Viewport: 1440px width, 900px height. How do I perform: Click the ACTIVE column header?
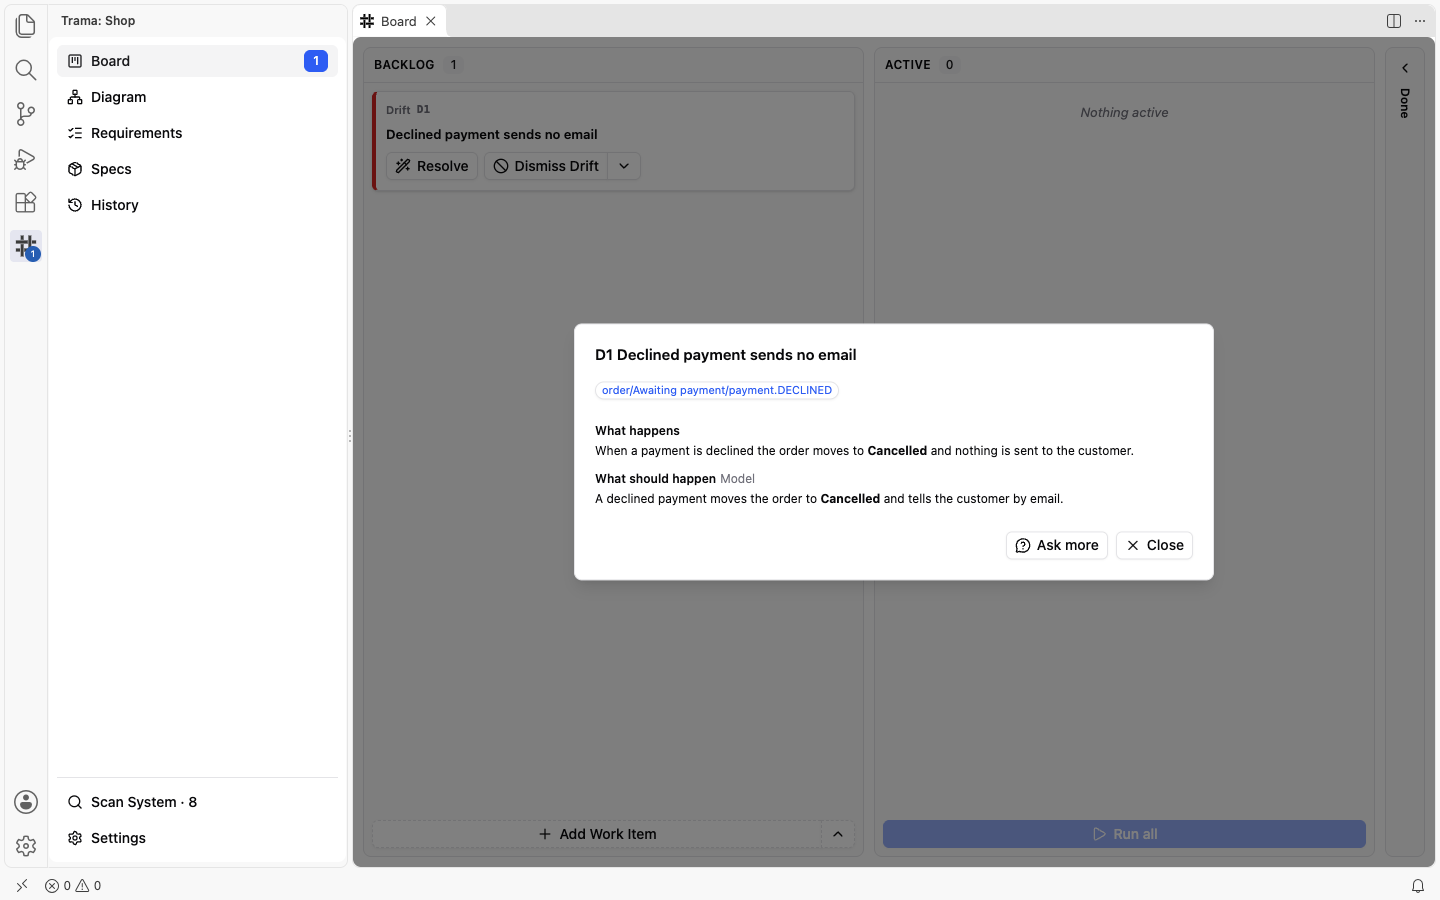[908, 64]
